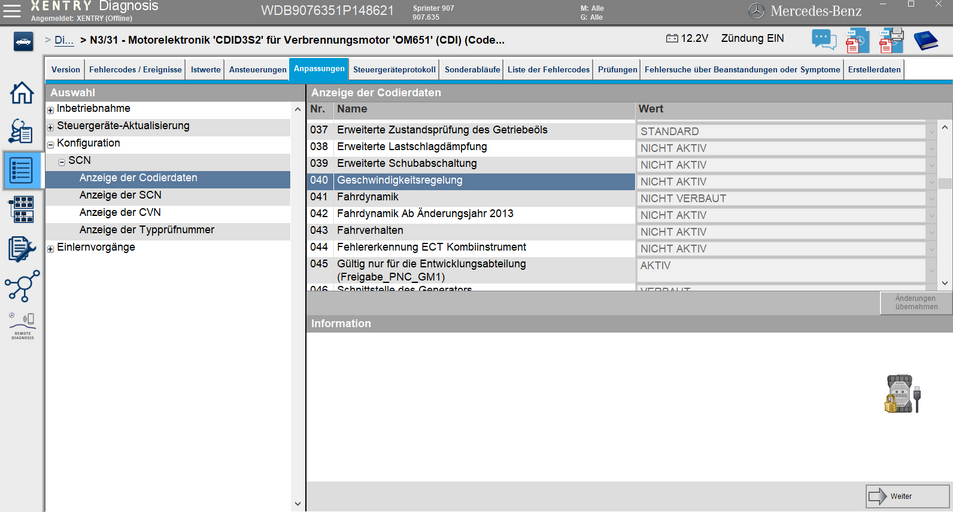Open the chat feedback bubble icon

click(x=824, y=40)
